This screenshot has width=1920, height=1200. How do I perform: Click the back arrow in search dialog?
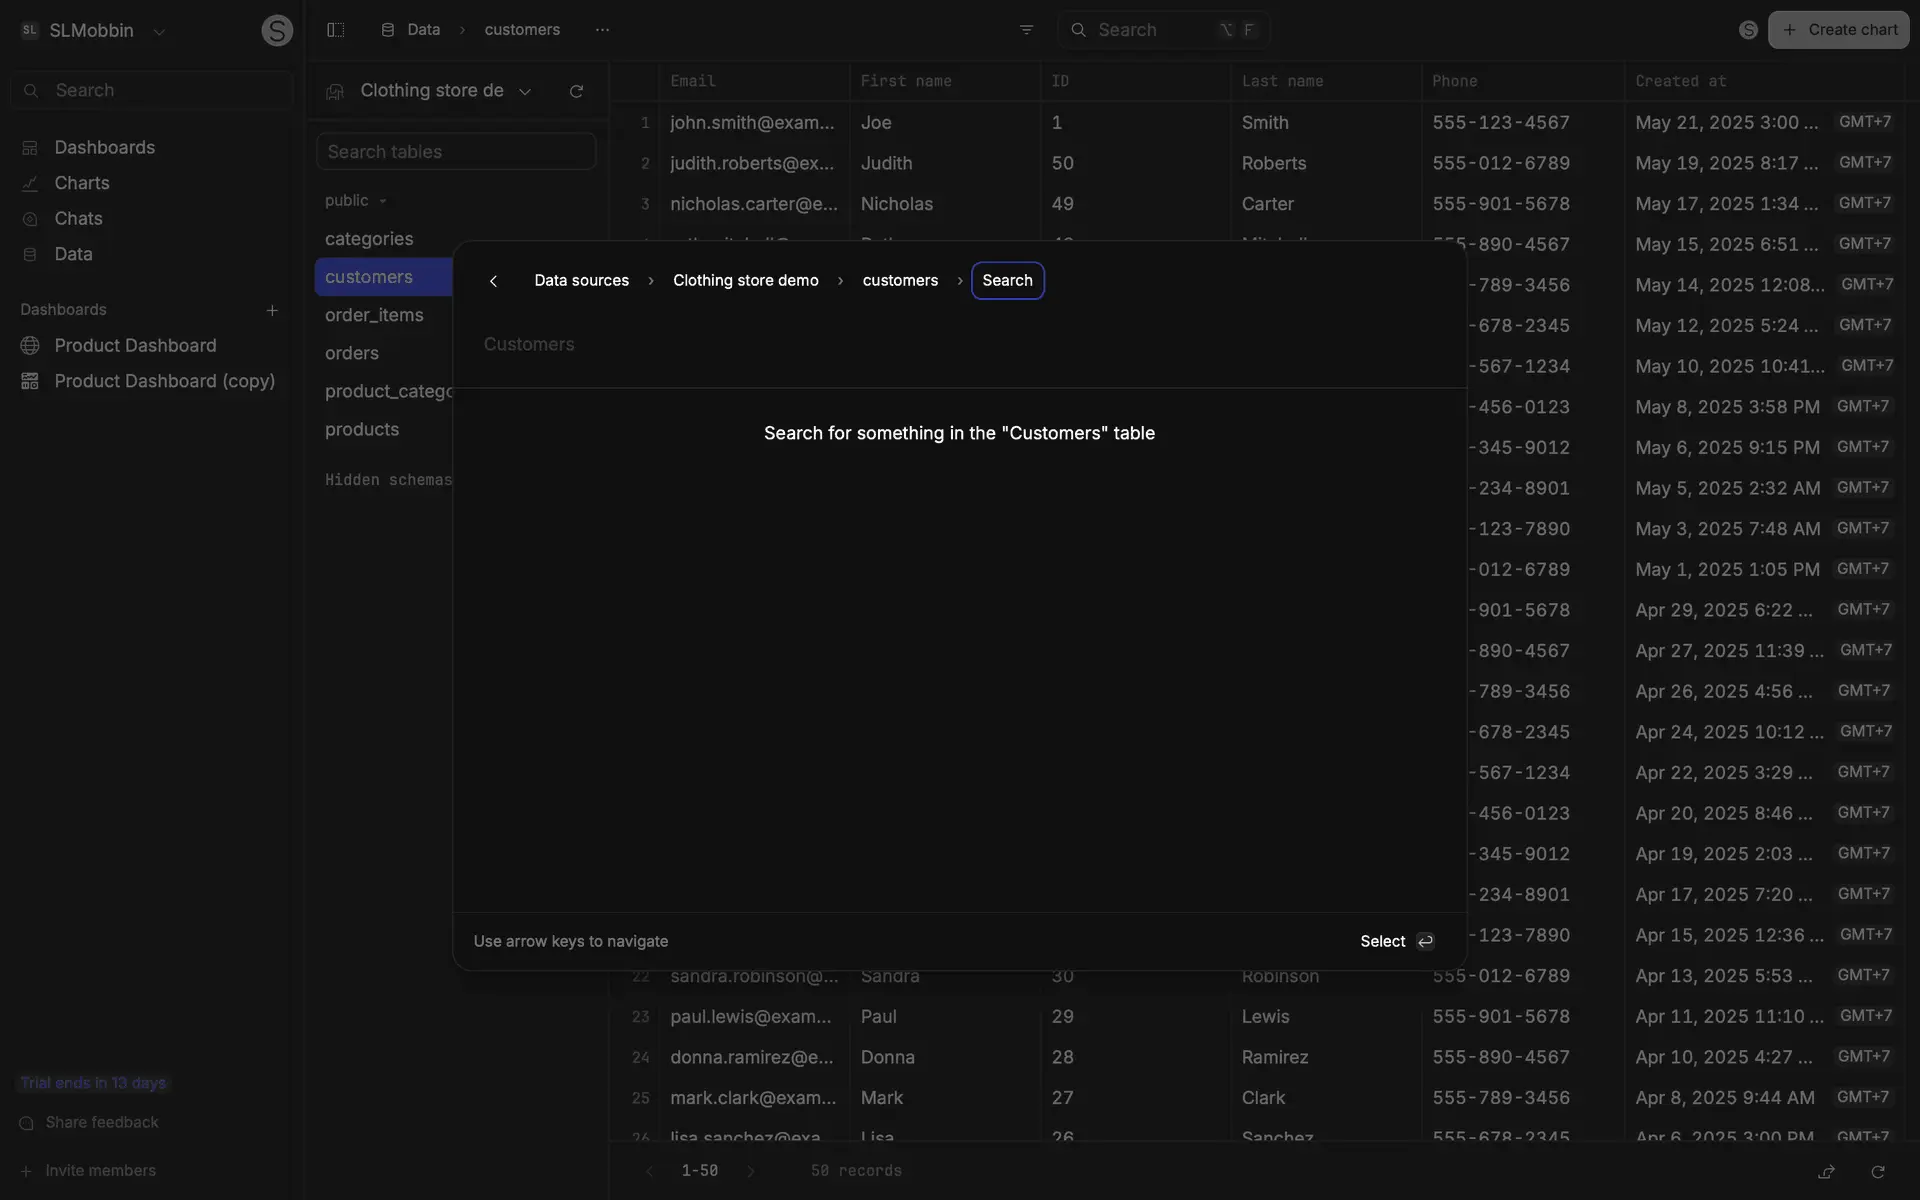tap(493, 281)
